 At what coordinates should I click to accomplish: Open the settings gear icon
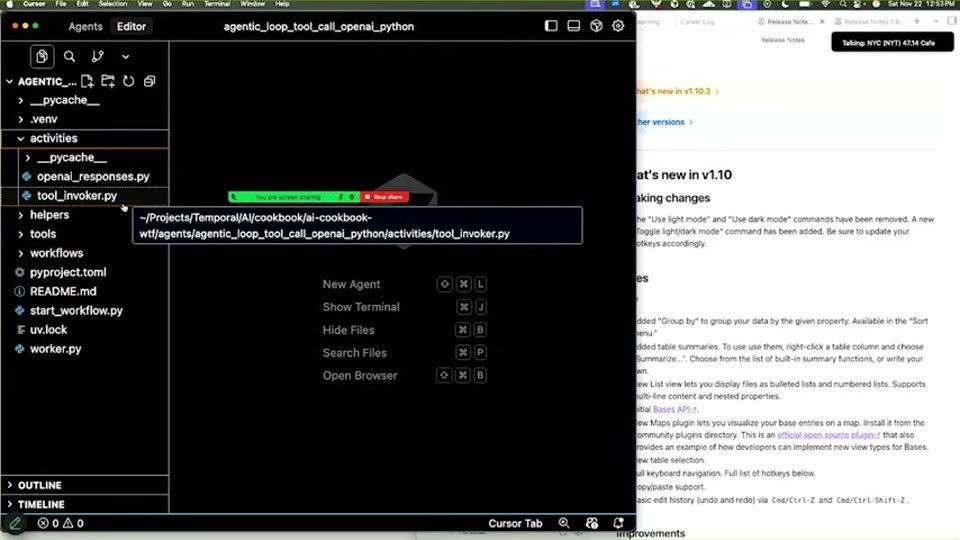coord(618,26)
